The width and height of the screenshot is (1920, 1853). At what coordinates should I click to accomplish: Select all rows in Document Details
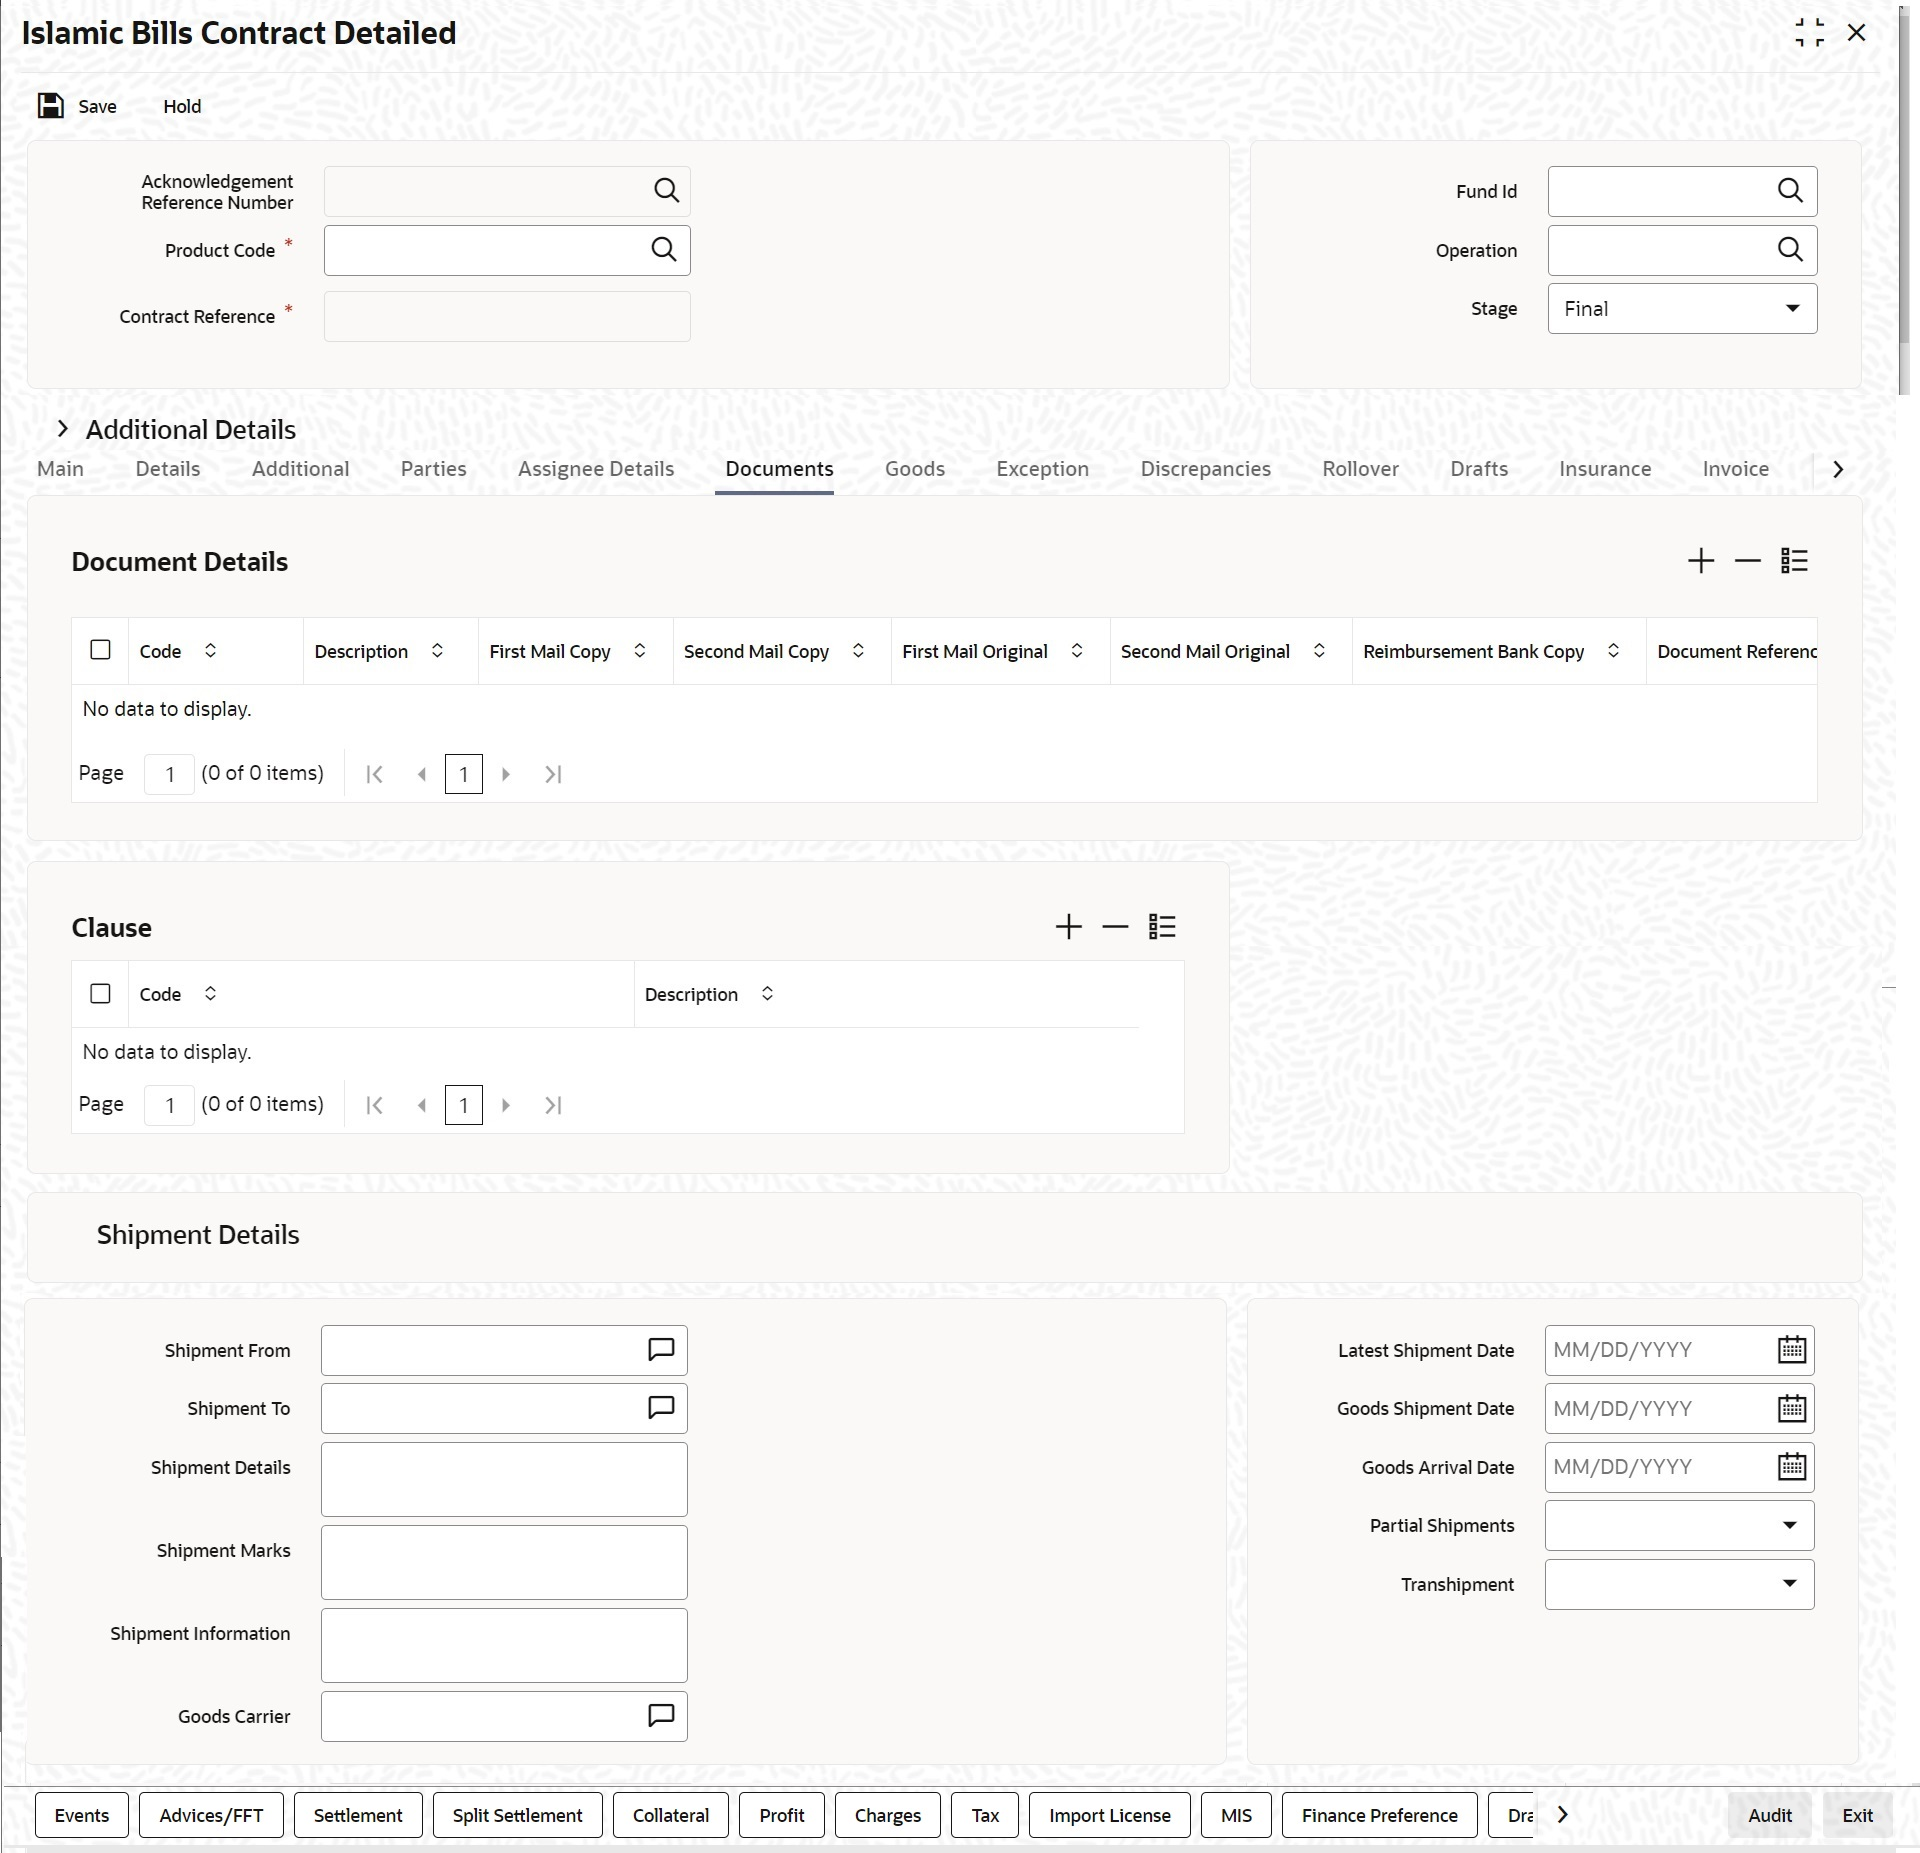pyautogui.click(x=100, y=650)
